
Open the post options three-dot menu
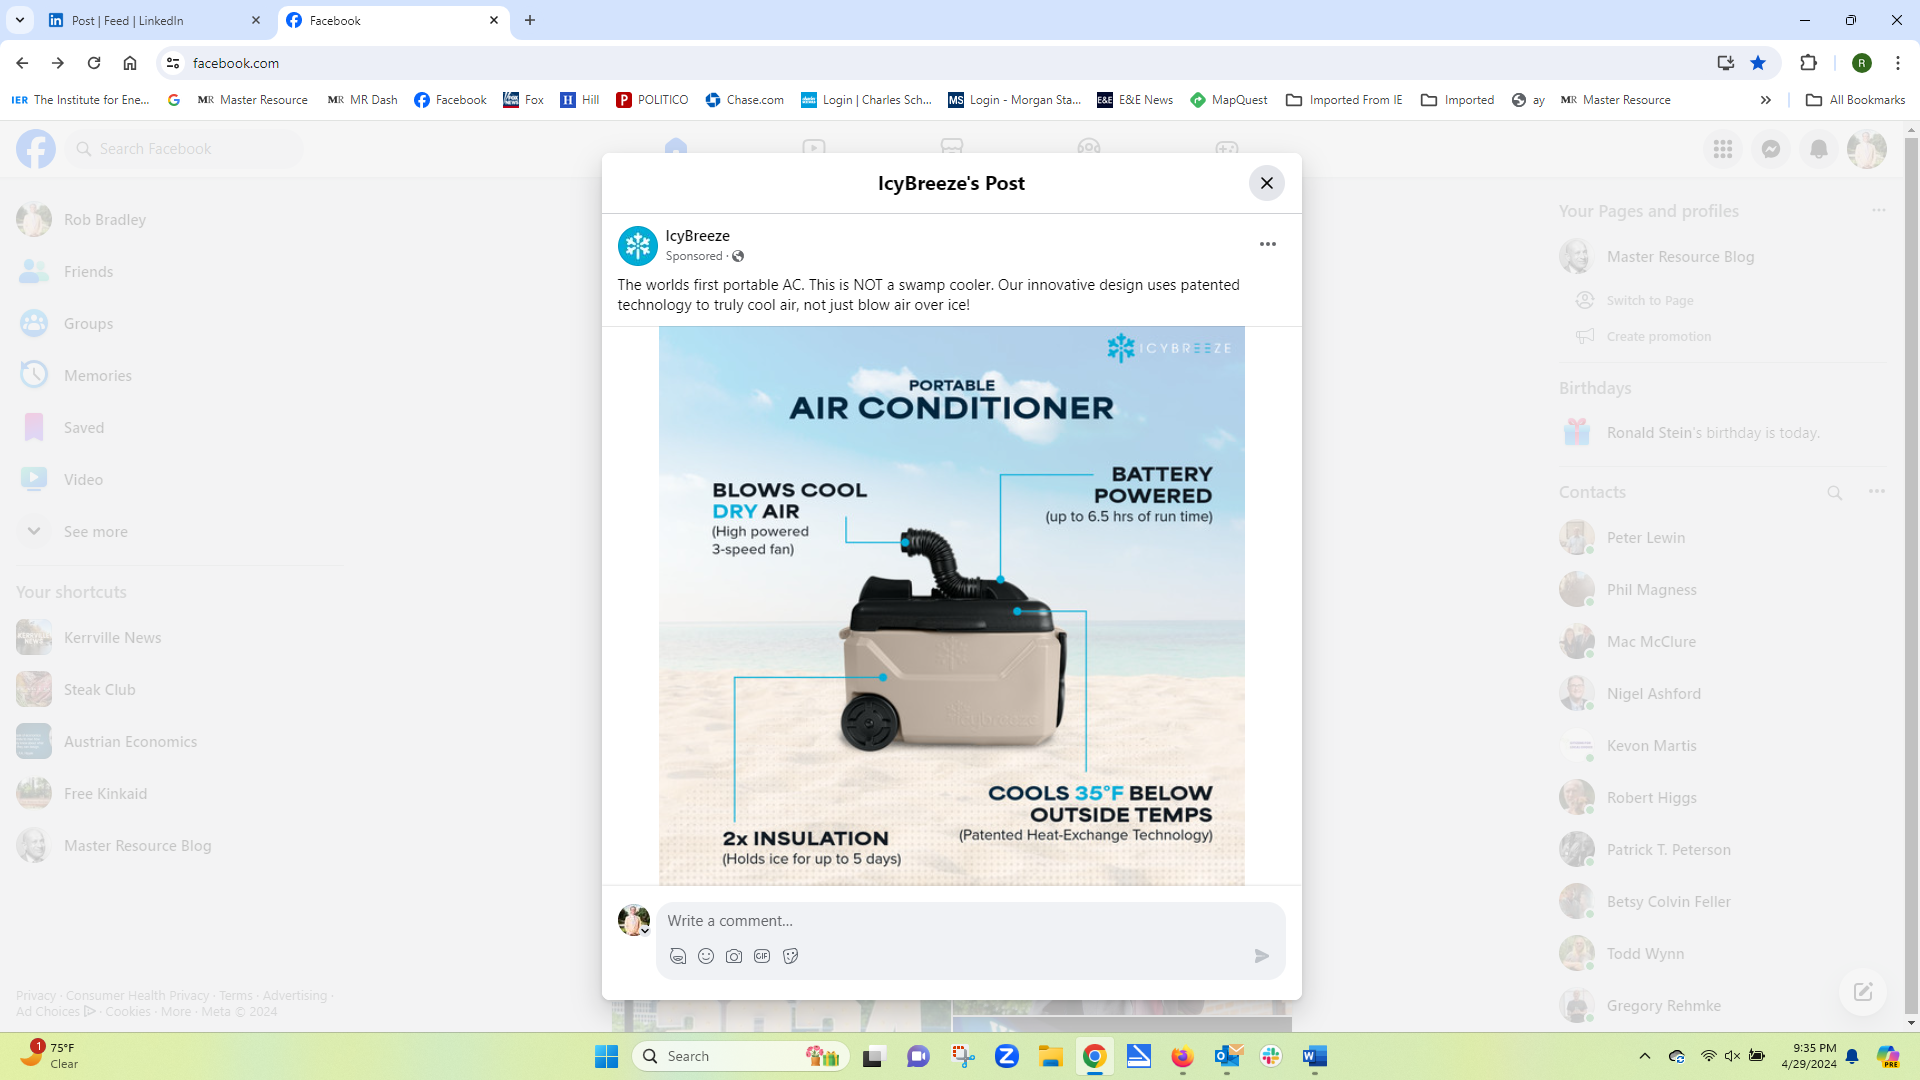[1267, 244]
